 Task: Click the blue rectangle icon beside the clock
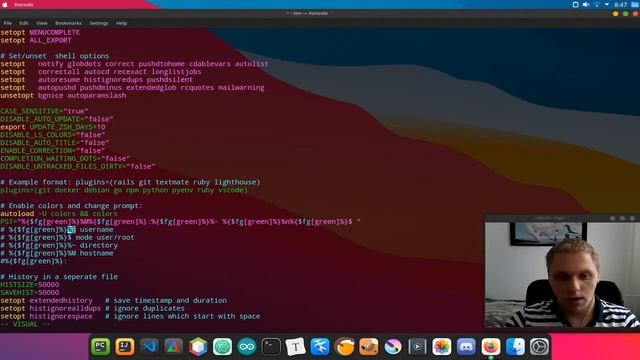pyautogui.click(x=635, y=4)
